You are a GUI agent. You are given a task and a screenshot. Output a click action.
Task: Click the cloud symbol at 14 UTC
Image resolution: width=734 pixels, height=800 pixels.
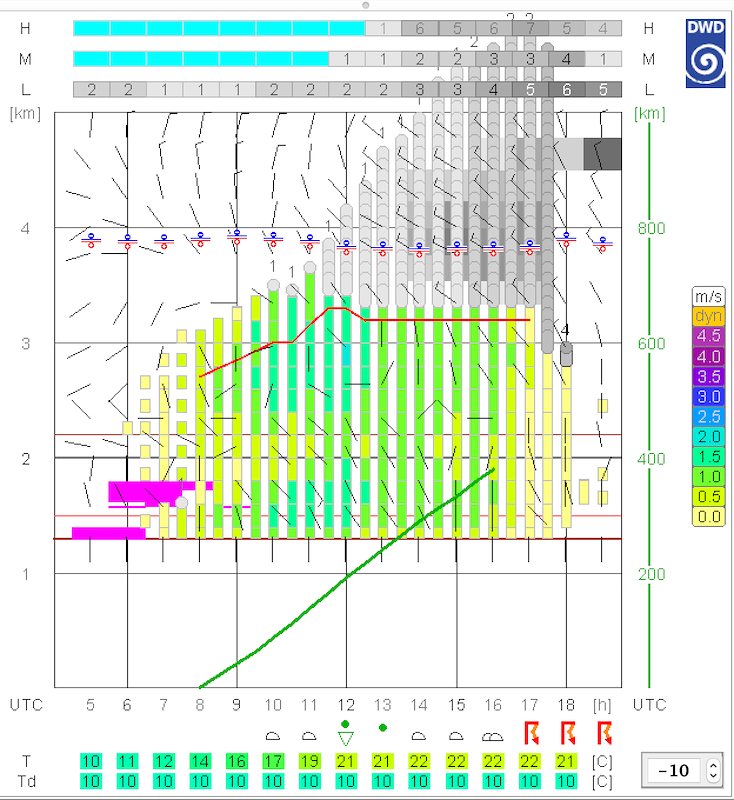point(420,735)
